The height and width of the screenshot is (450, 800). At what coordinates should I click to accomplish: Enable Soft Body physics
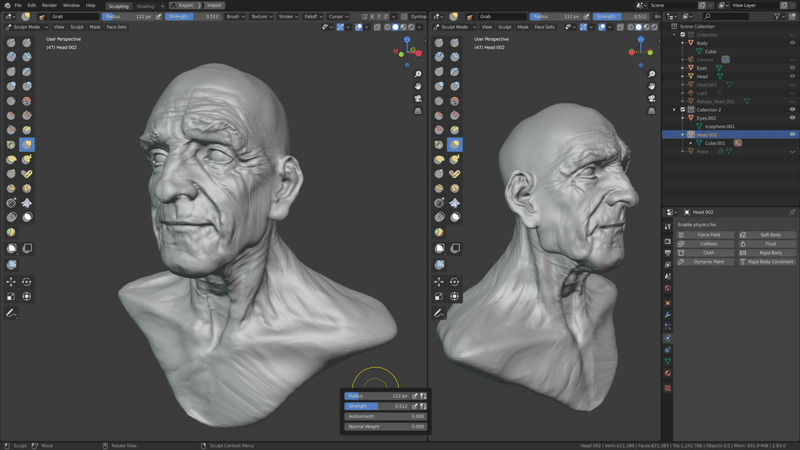(767, 235)
